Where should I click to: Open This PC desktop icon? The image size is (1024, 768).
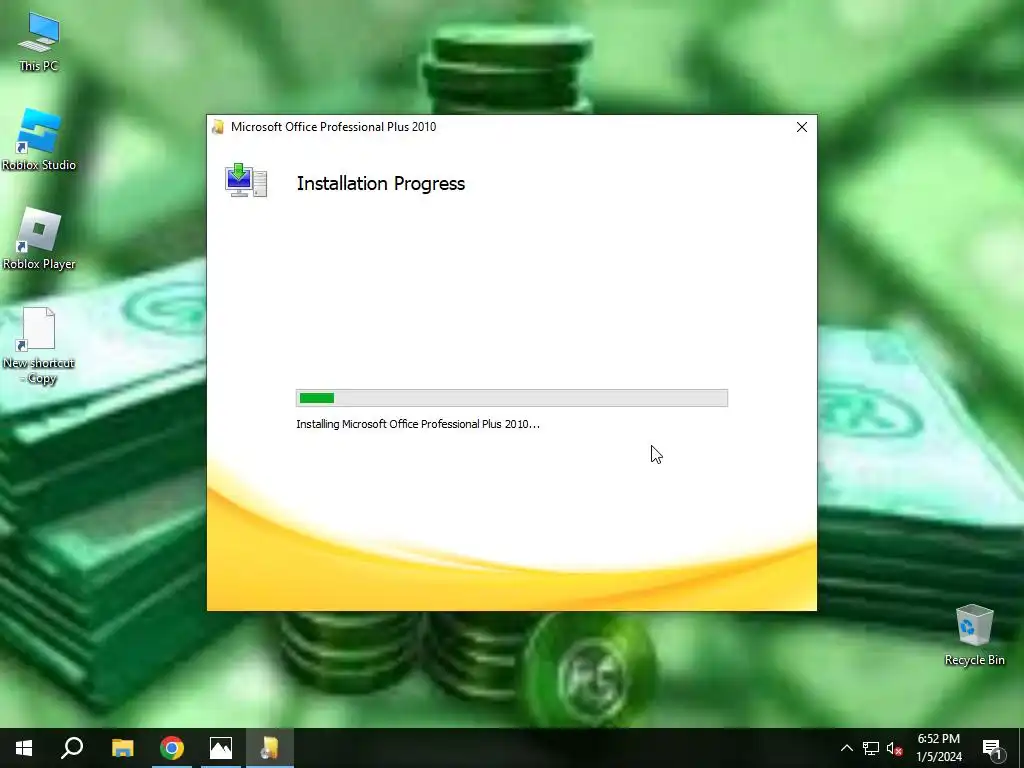tap(39, 40)
